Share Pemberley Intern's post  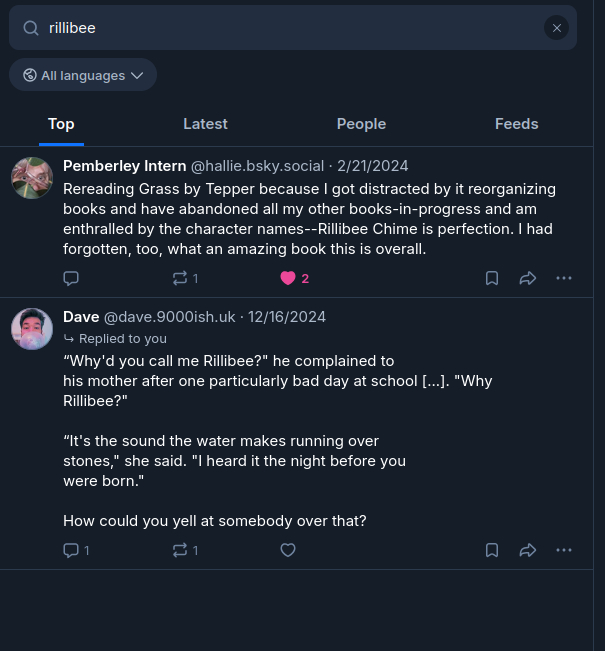pyautogui.click(x=528, y=278)
